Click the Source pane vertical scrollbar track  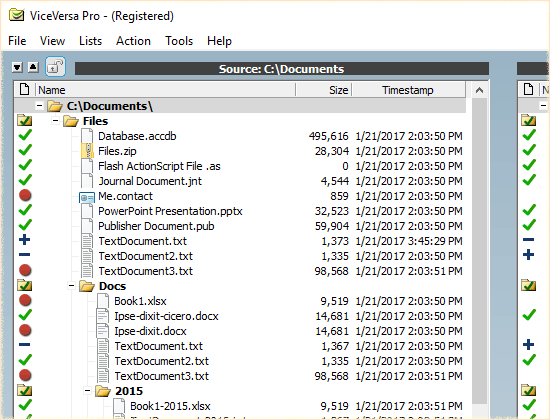[x=479, y=251]
